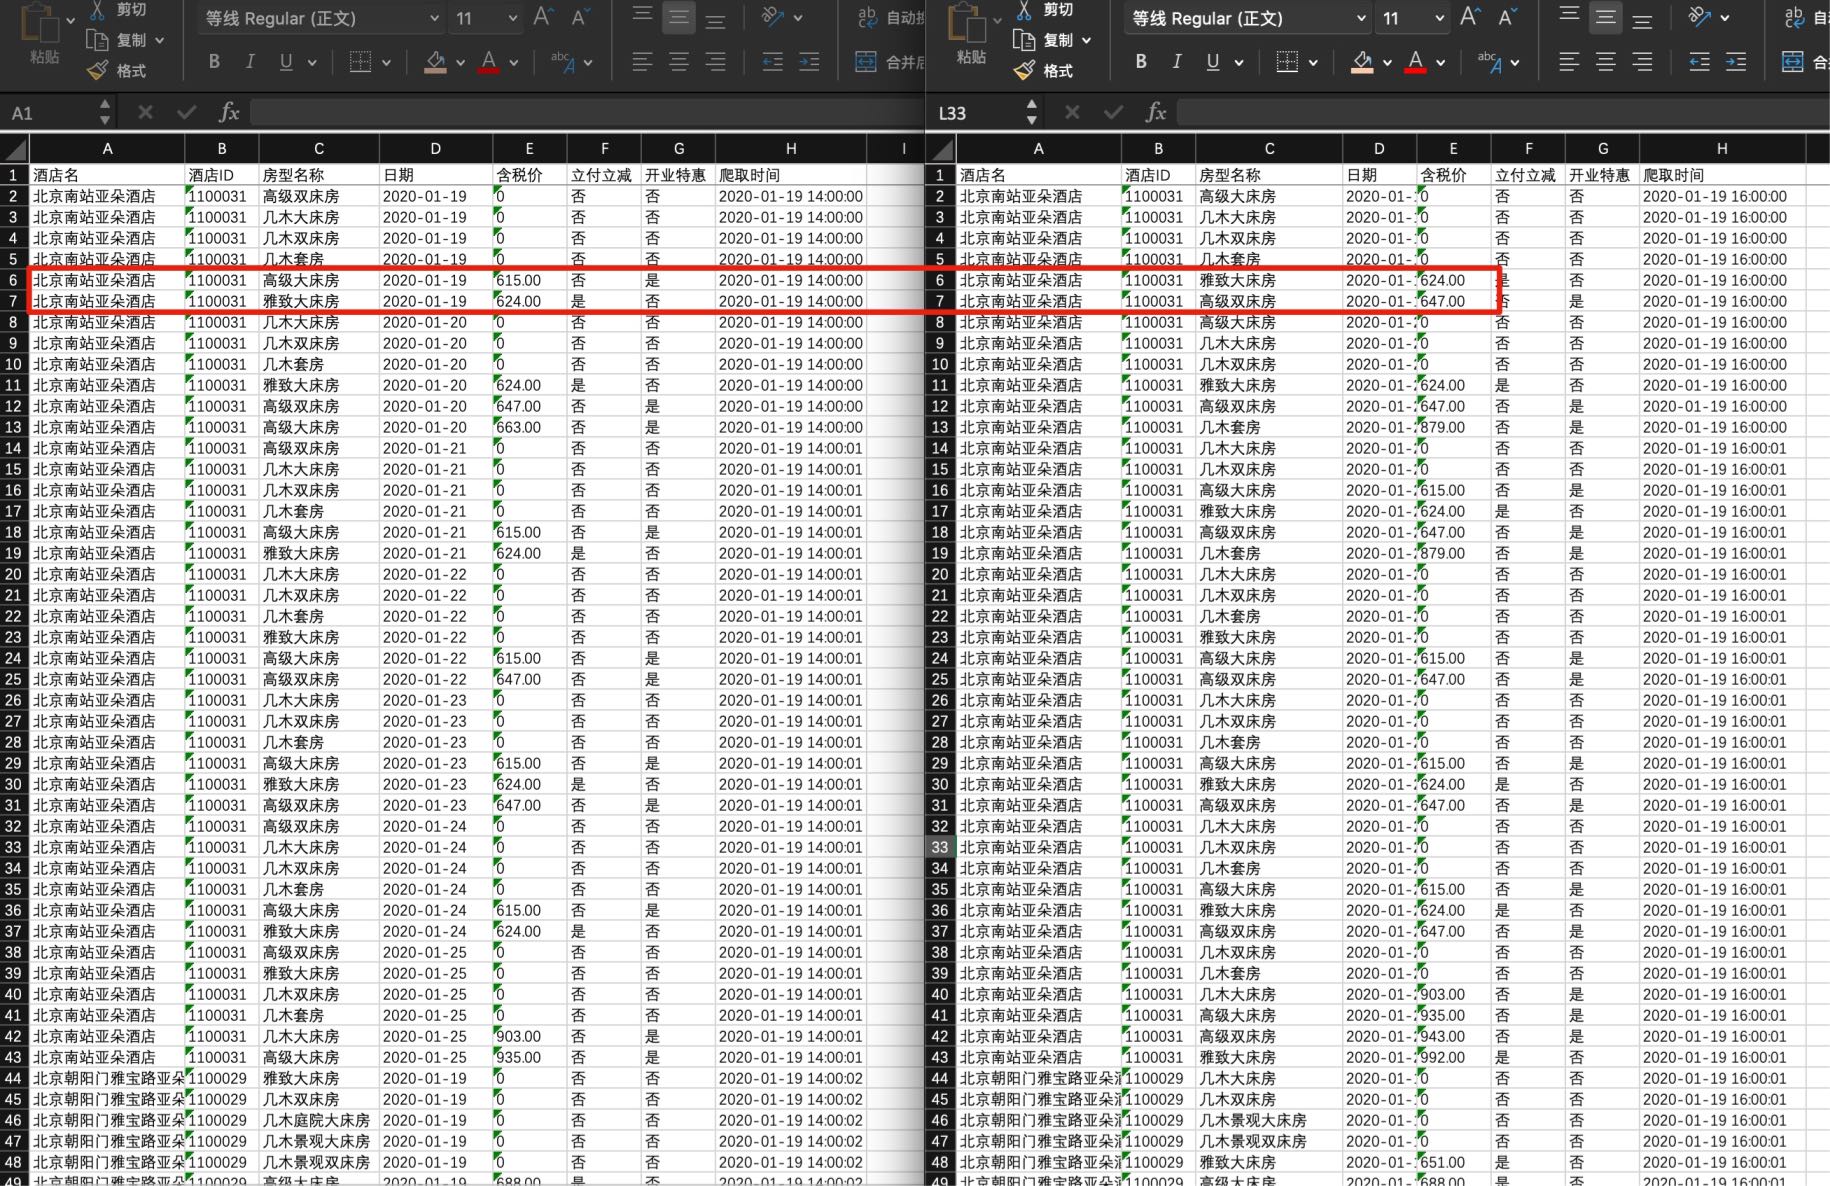Select the Format painter brush in left window

(97, 70)
